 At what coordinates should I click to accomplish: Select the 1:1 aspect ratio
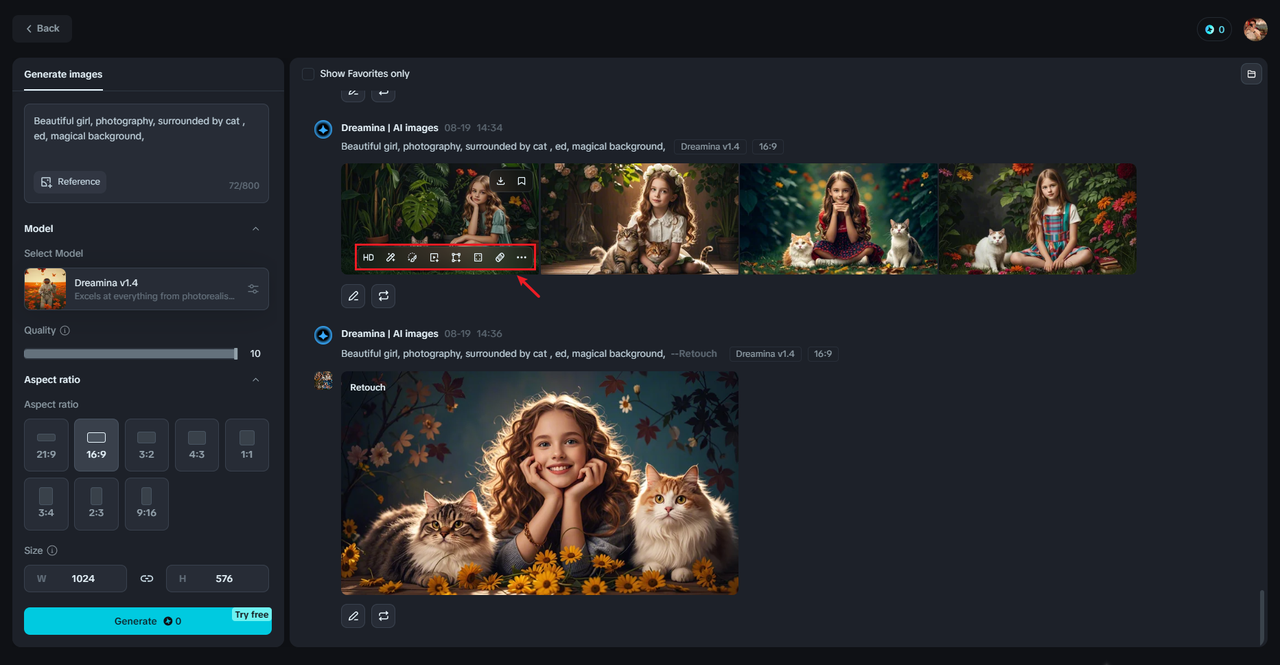click(x=247, y=445)
